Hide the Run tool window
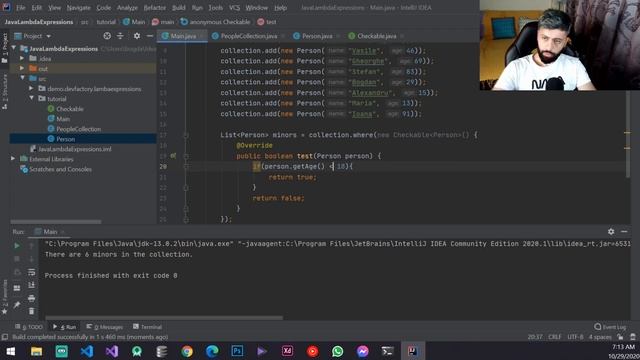640x360 pixels. coord(624,231)
